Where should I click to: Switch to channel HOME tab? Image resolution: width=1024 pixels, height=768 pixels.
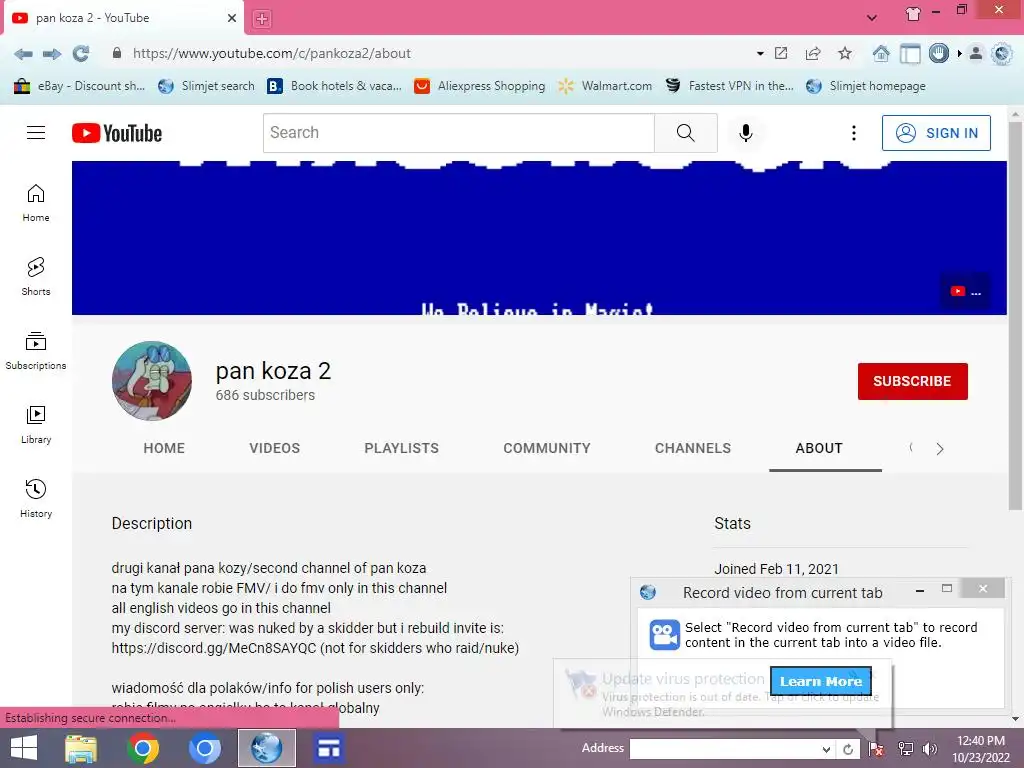(164, 448)
